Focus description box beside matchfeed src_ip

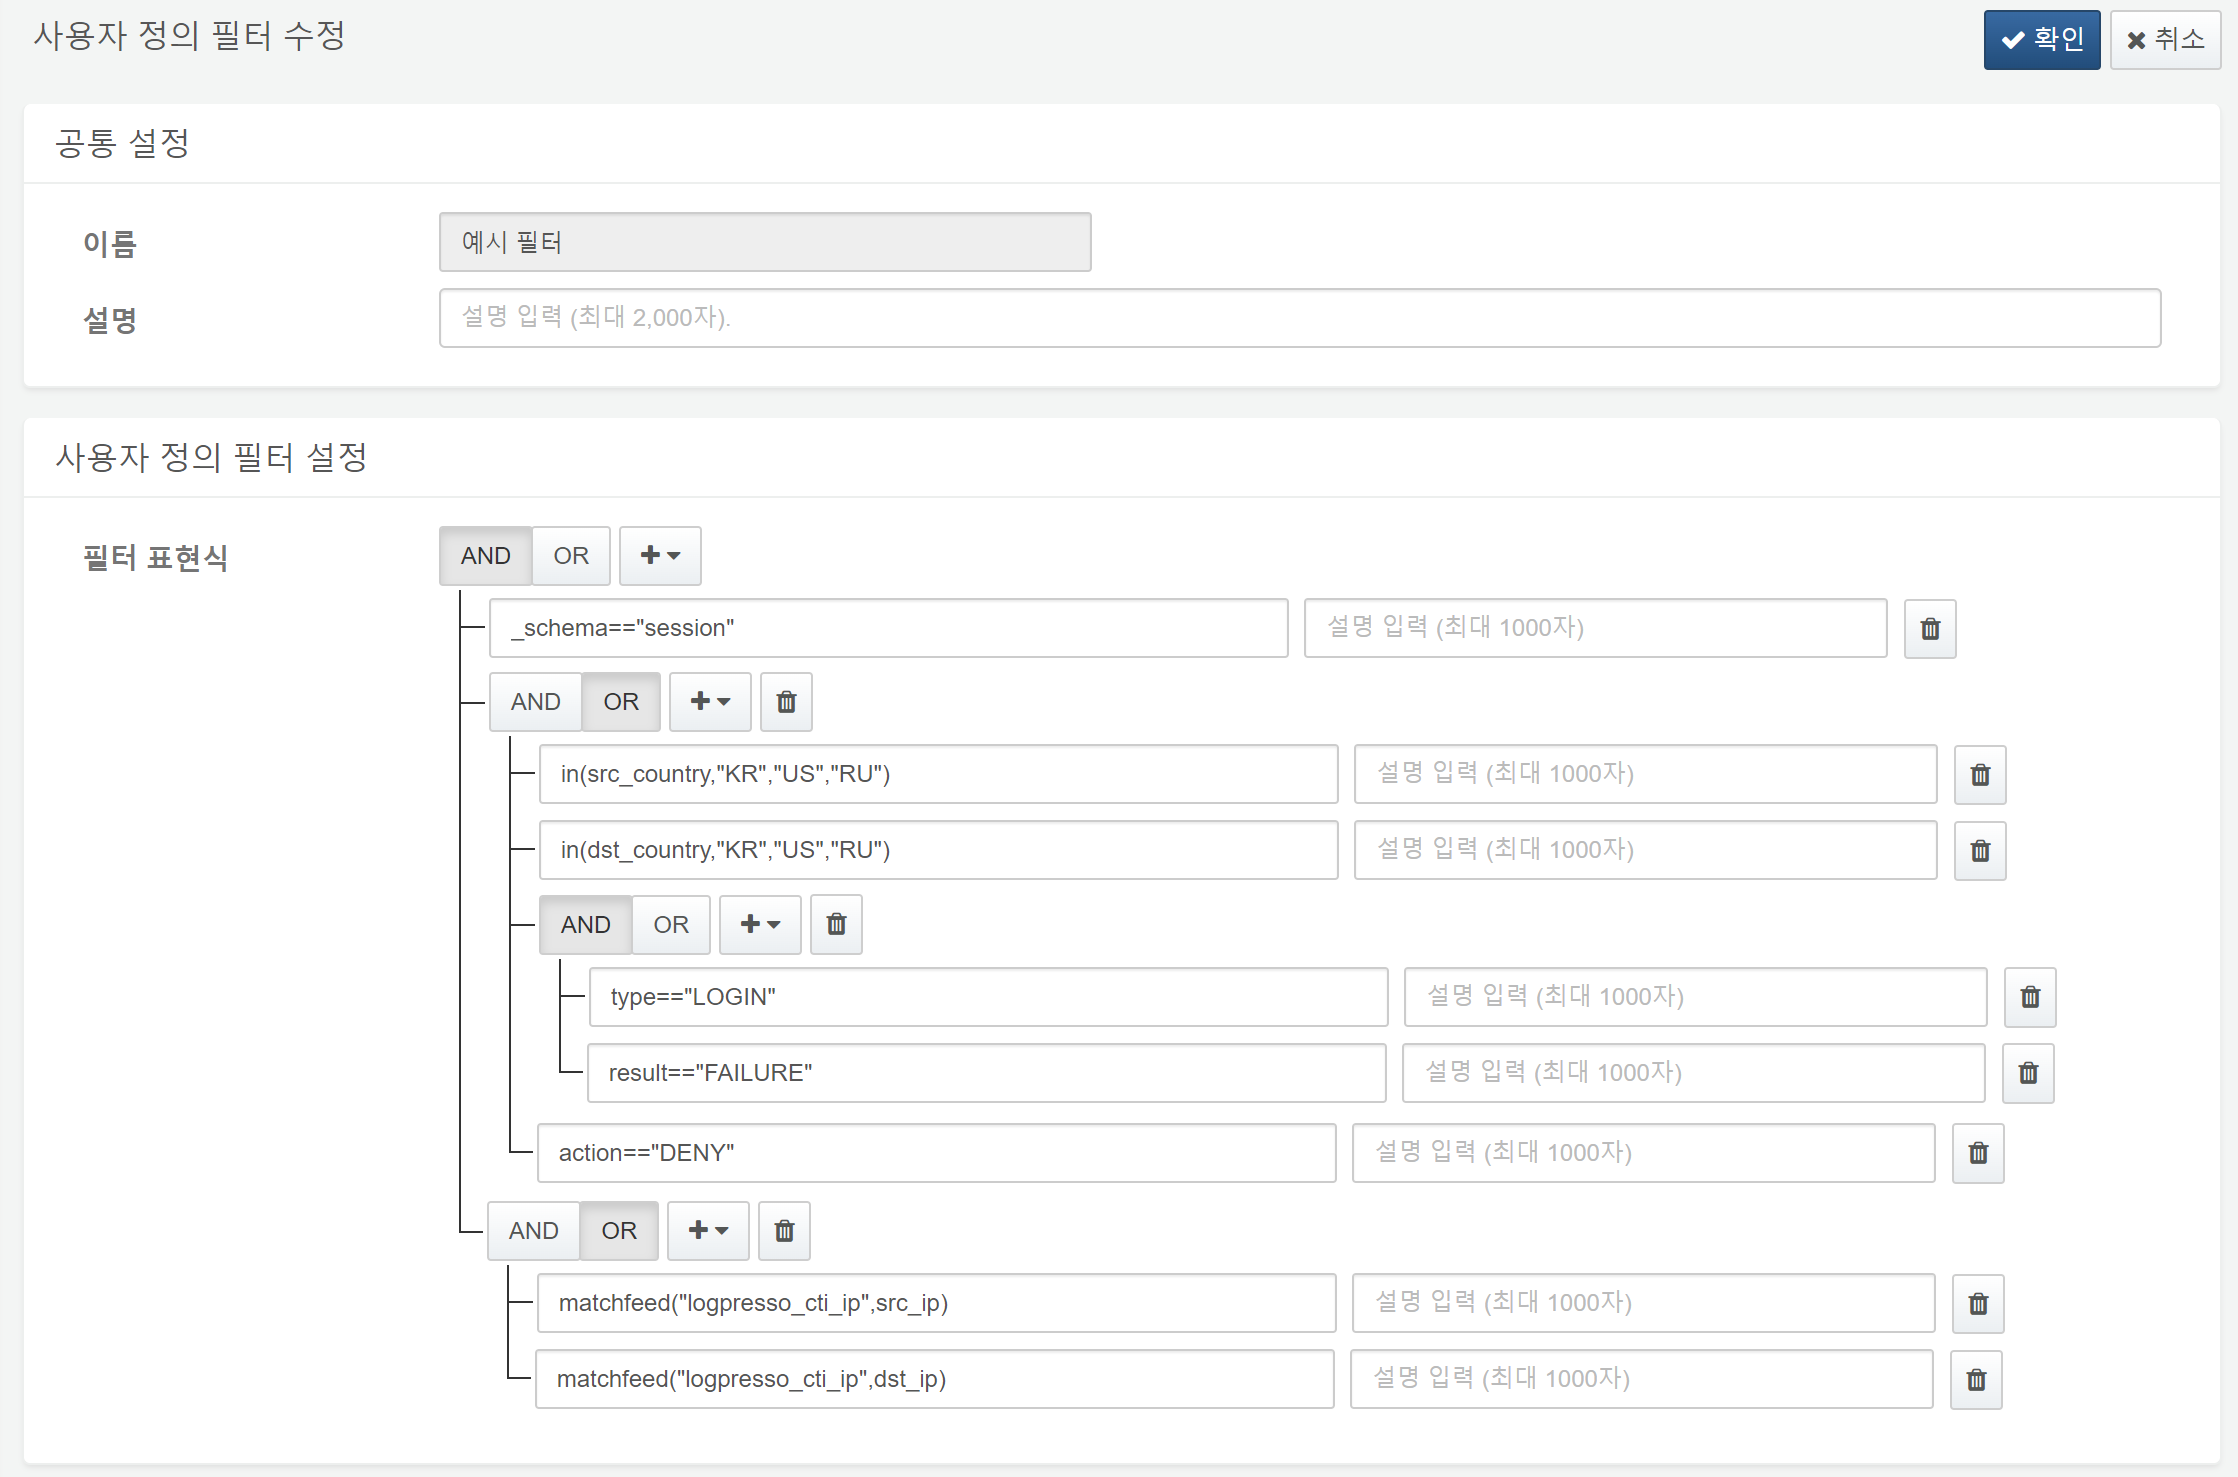click(1644, 1303)
